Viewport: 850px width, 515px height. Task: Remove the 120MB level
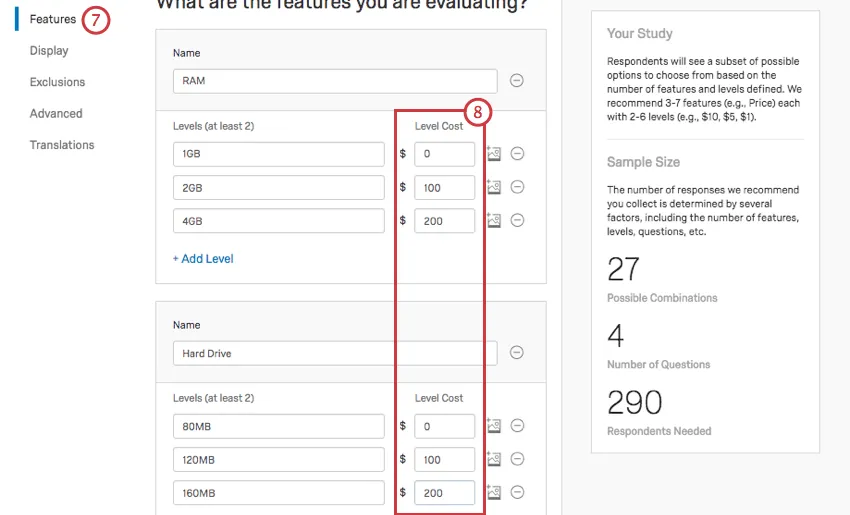point(517,459)
